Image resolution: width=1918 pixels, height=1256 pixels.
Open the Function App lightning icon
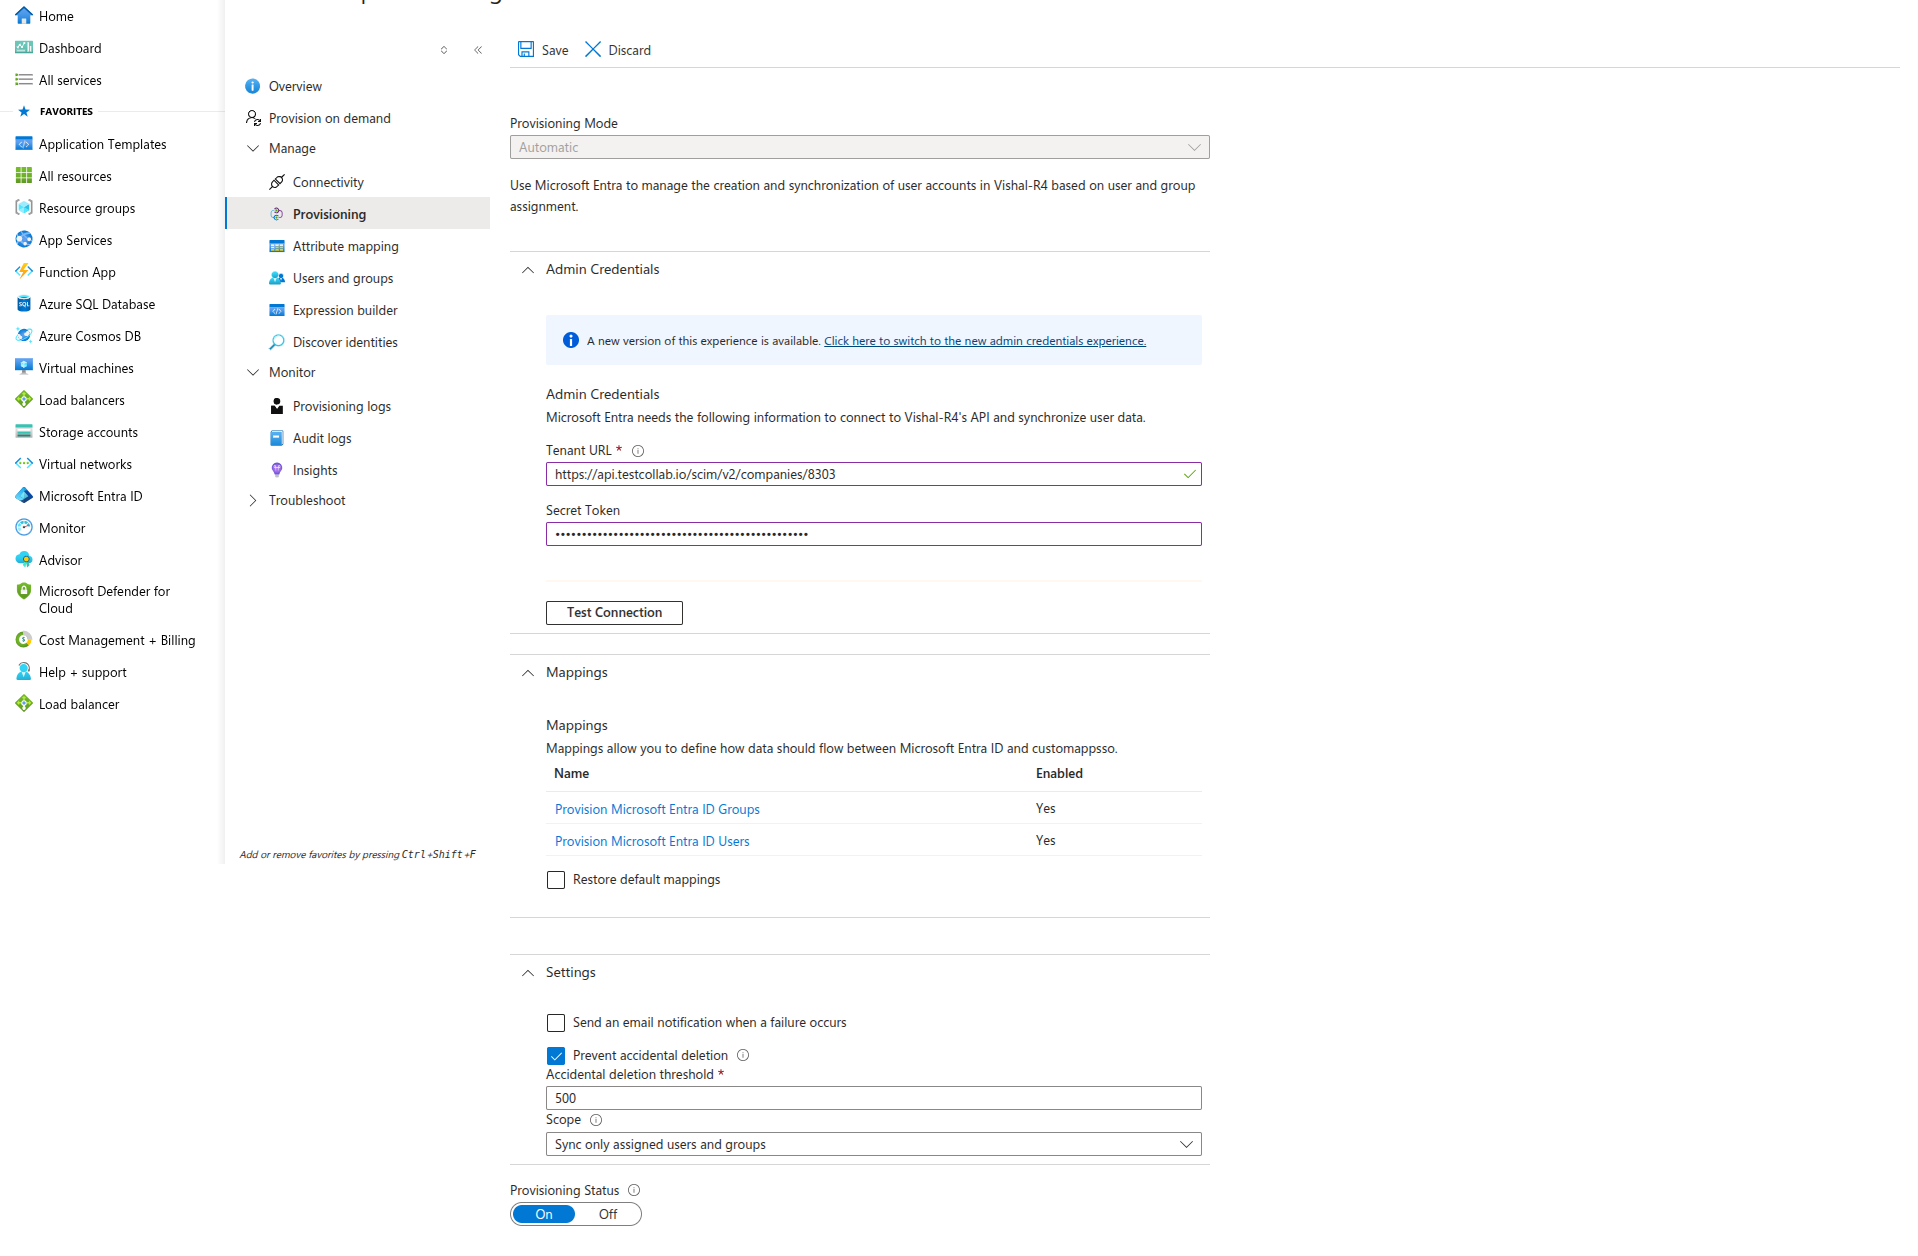click(24, 271)
